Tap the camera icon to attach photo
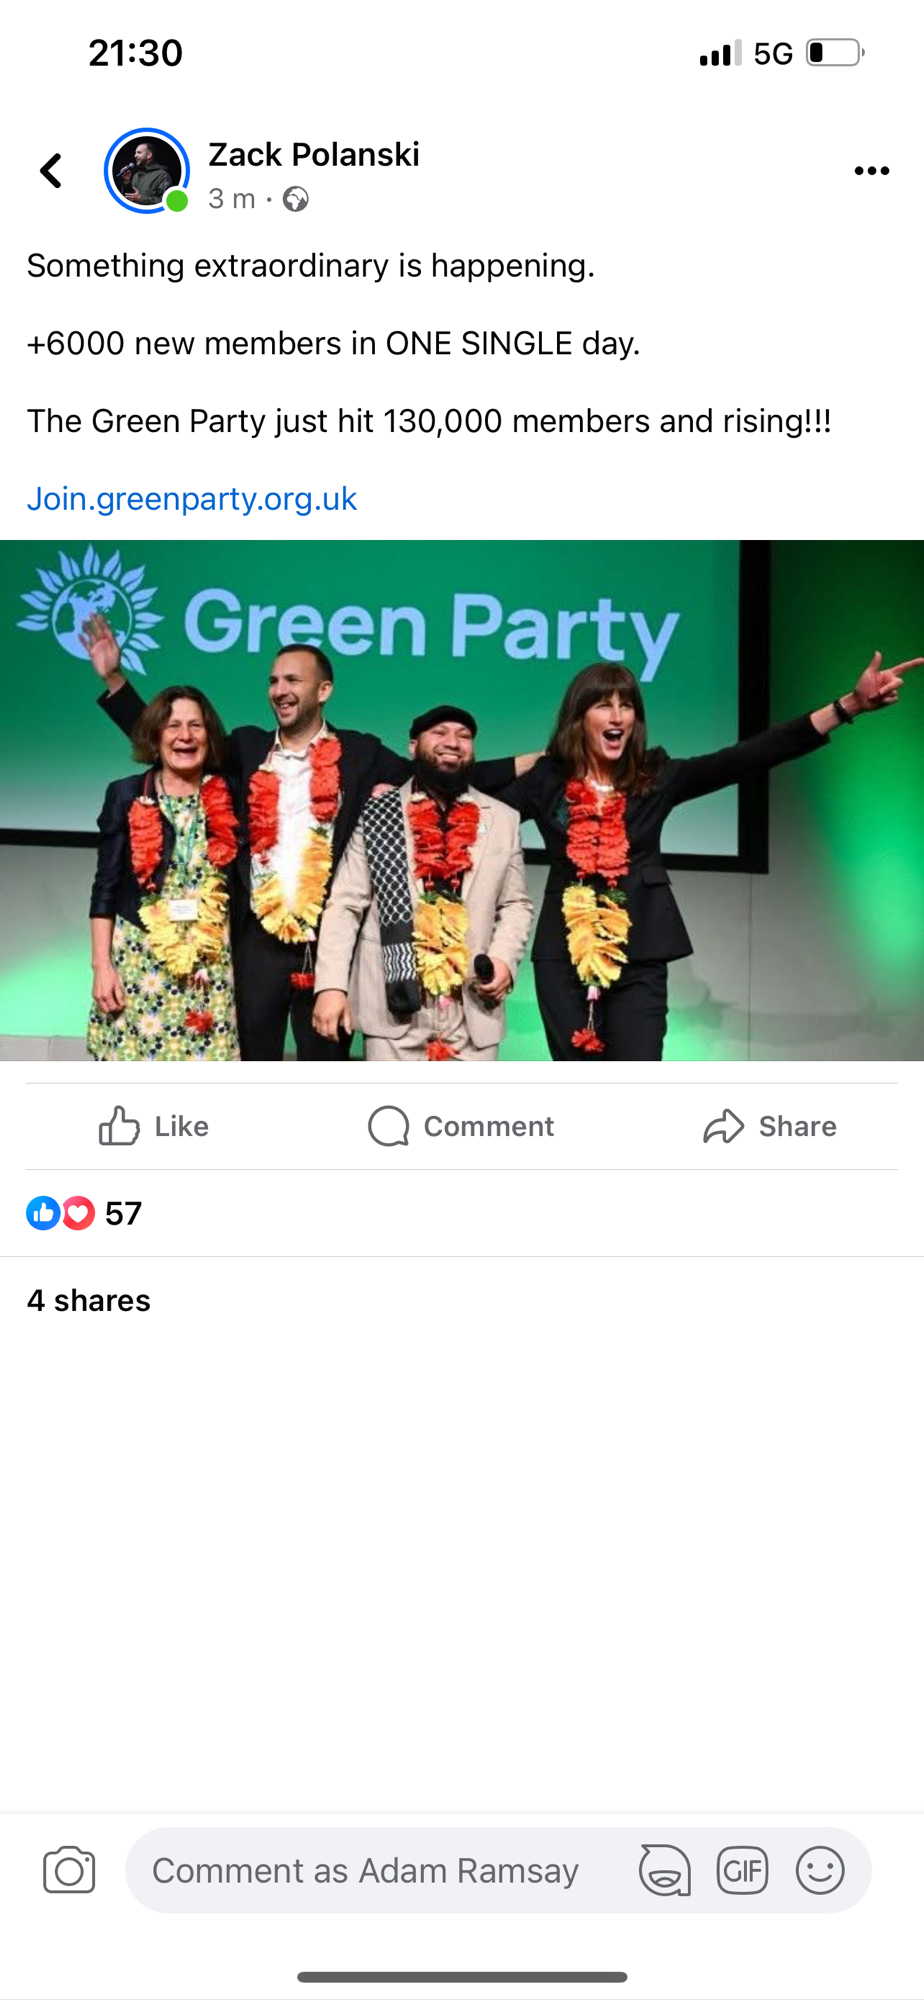 click(x=69, y=1870)
